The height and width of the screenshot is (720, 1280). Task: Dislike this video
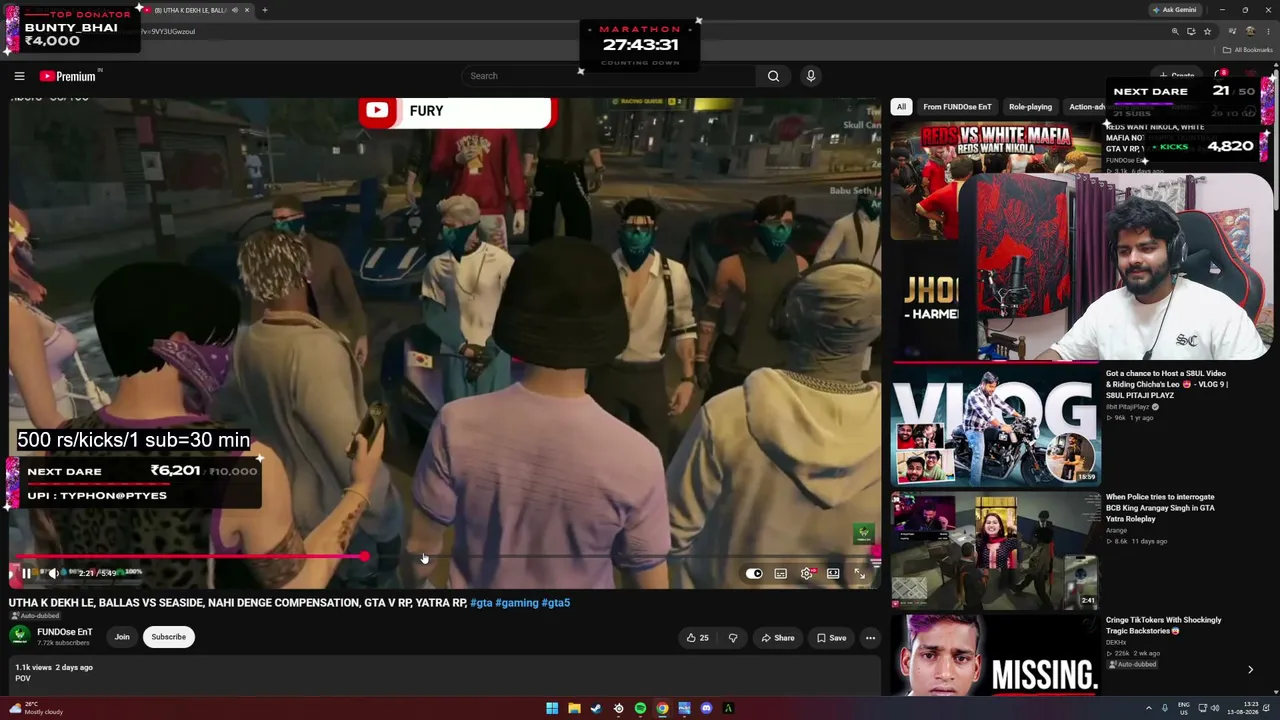(733, 638)
